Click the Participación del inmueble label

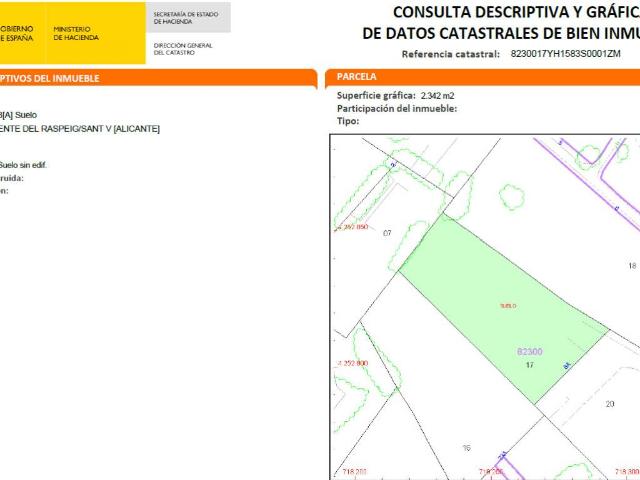click(397, 109)
